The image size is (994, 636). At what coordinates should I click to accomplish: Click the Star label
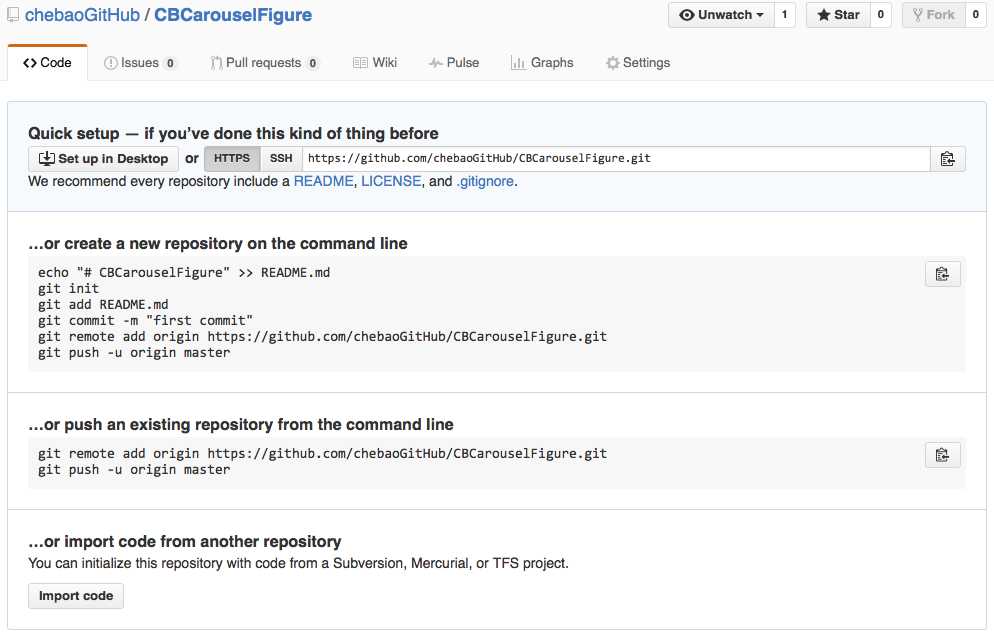coord(847,15)
